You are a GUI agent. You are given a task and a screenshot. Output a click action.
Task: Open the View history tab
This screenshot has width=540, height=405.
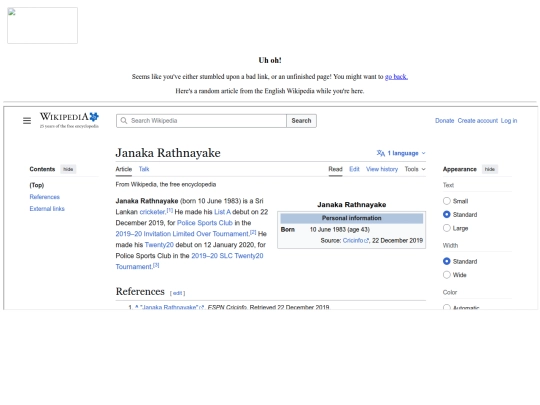(382, 169)
